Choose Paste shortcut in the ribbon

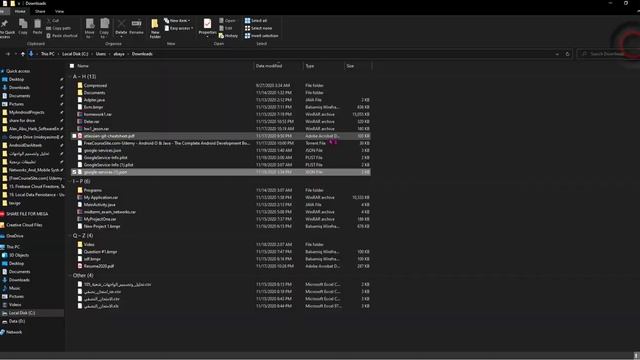click(62, 36)
